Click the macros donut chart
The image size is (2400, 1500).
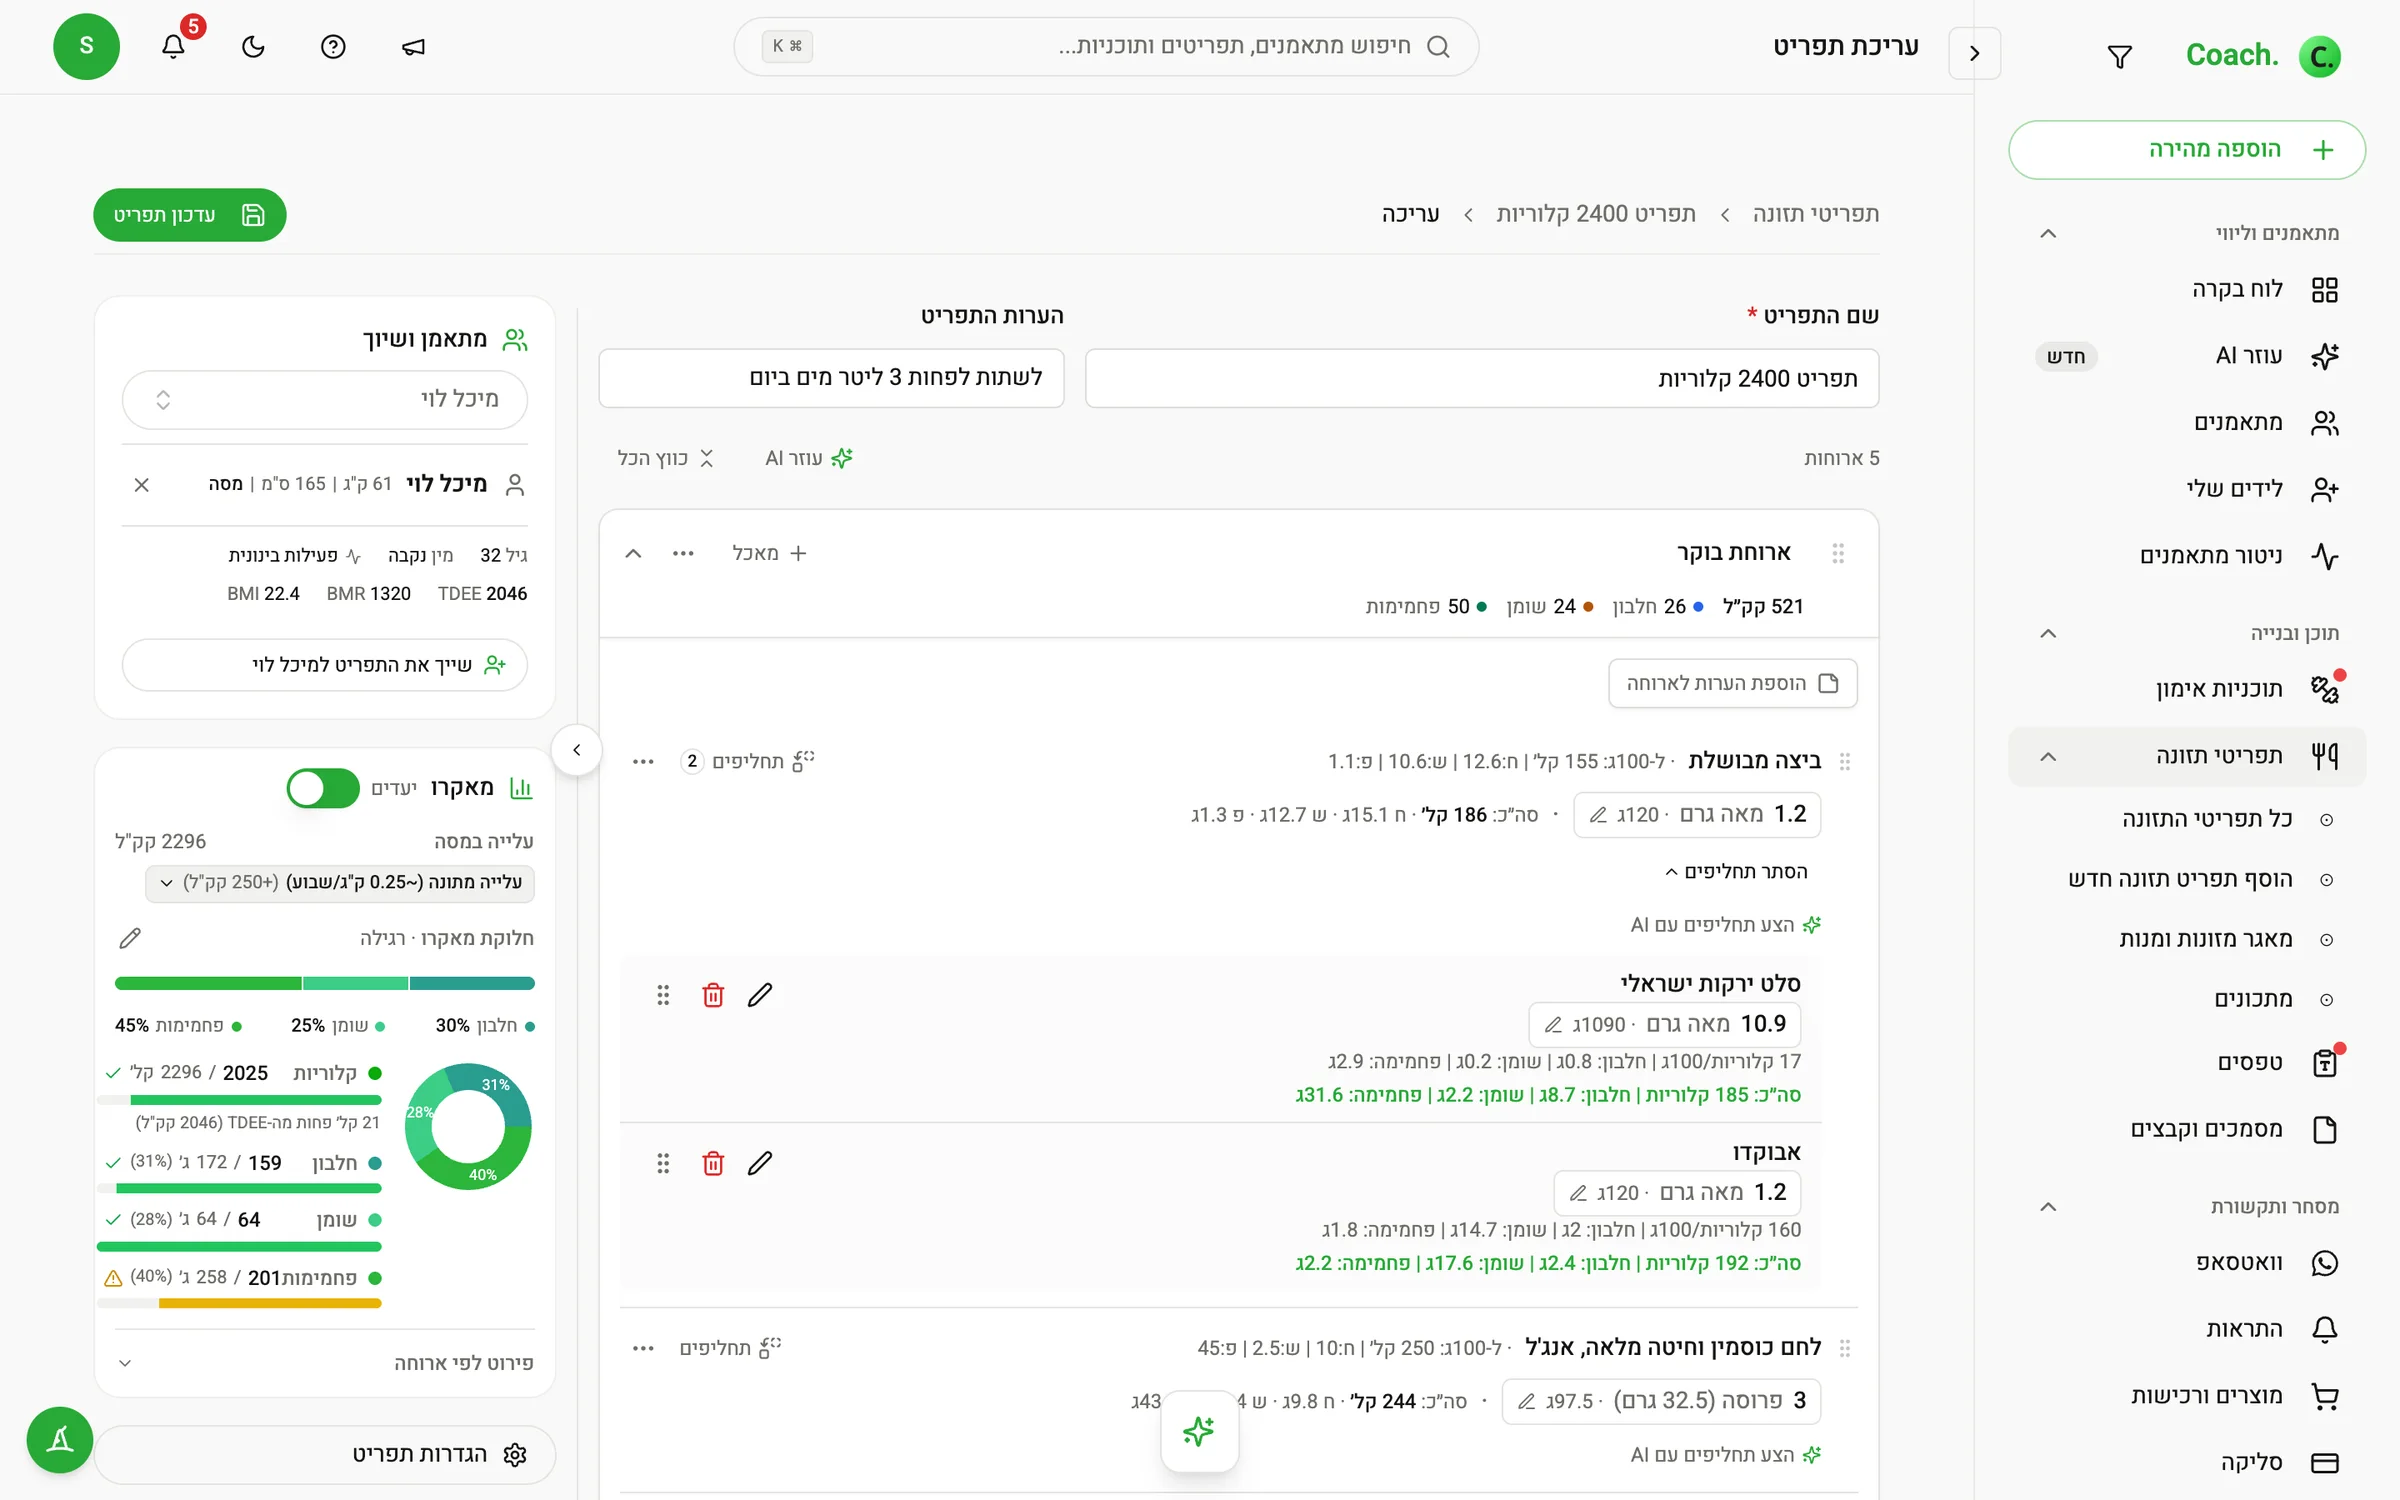468,1126
